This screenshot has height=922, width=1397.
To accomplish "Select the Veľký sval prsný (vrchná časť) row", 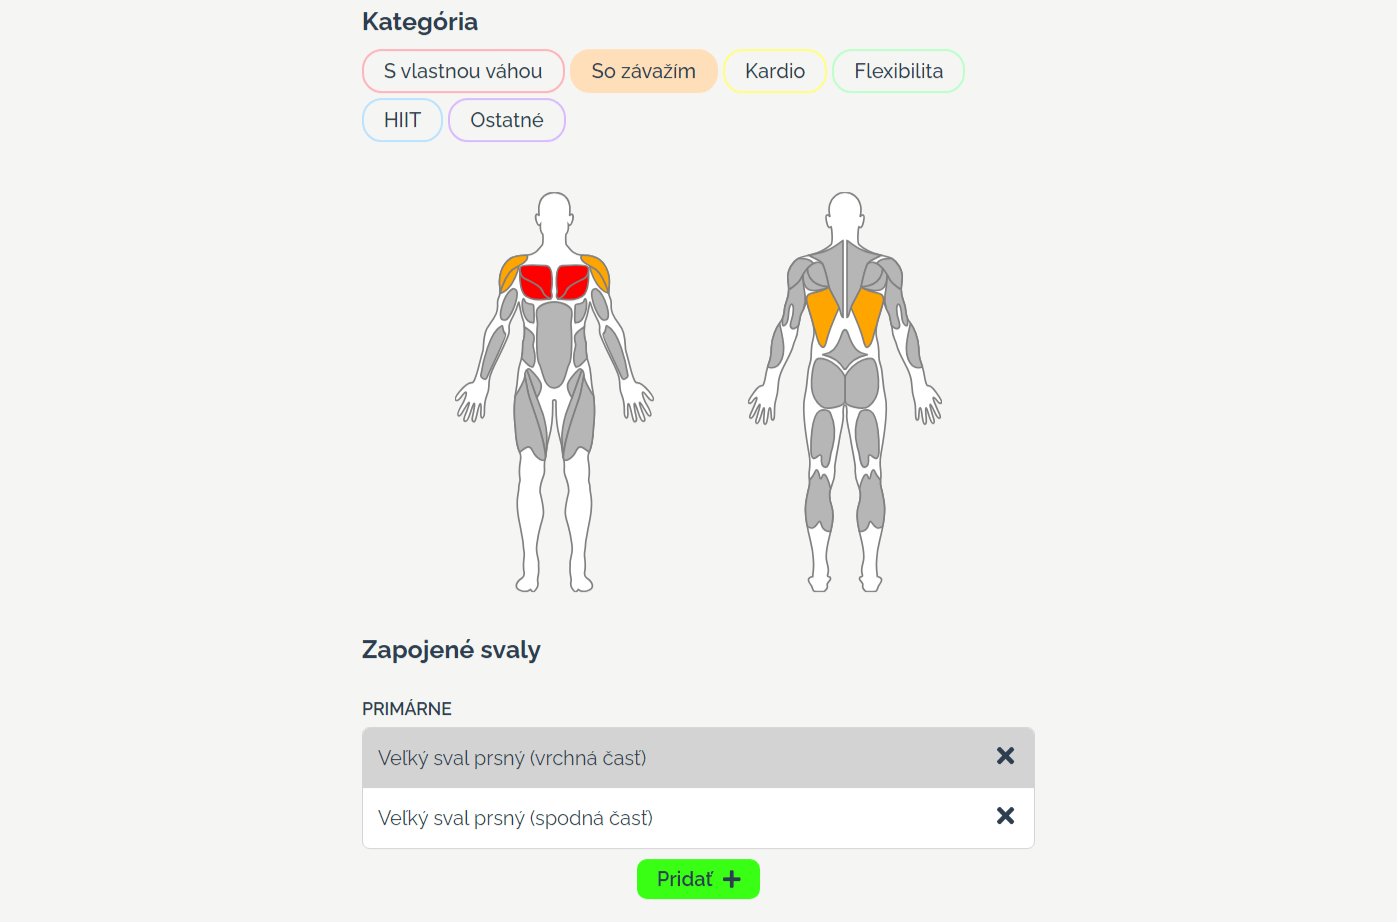I will pyautogui.click(x=698, y=758).
